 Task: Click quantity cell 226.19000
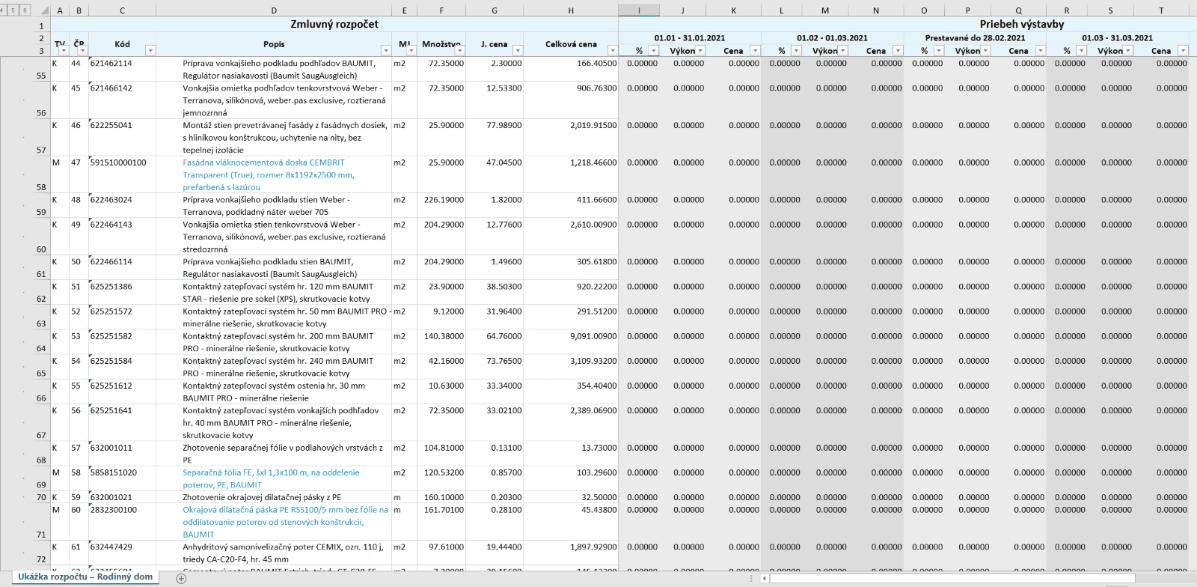pyautogui.click(x=441, y=205)
